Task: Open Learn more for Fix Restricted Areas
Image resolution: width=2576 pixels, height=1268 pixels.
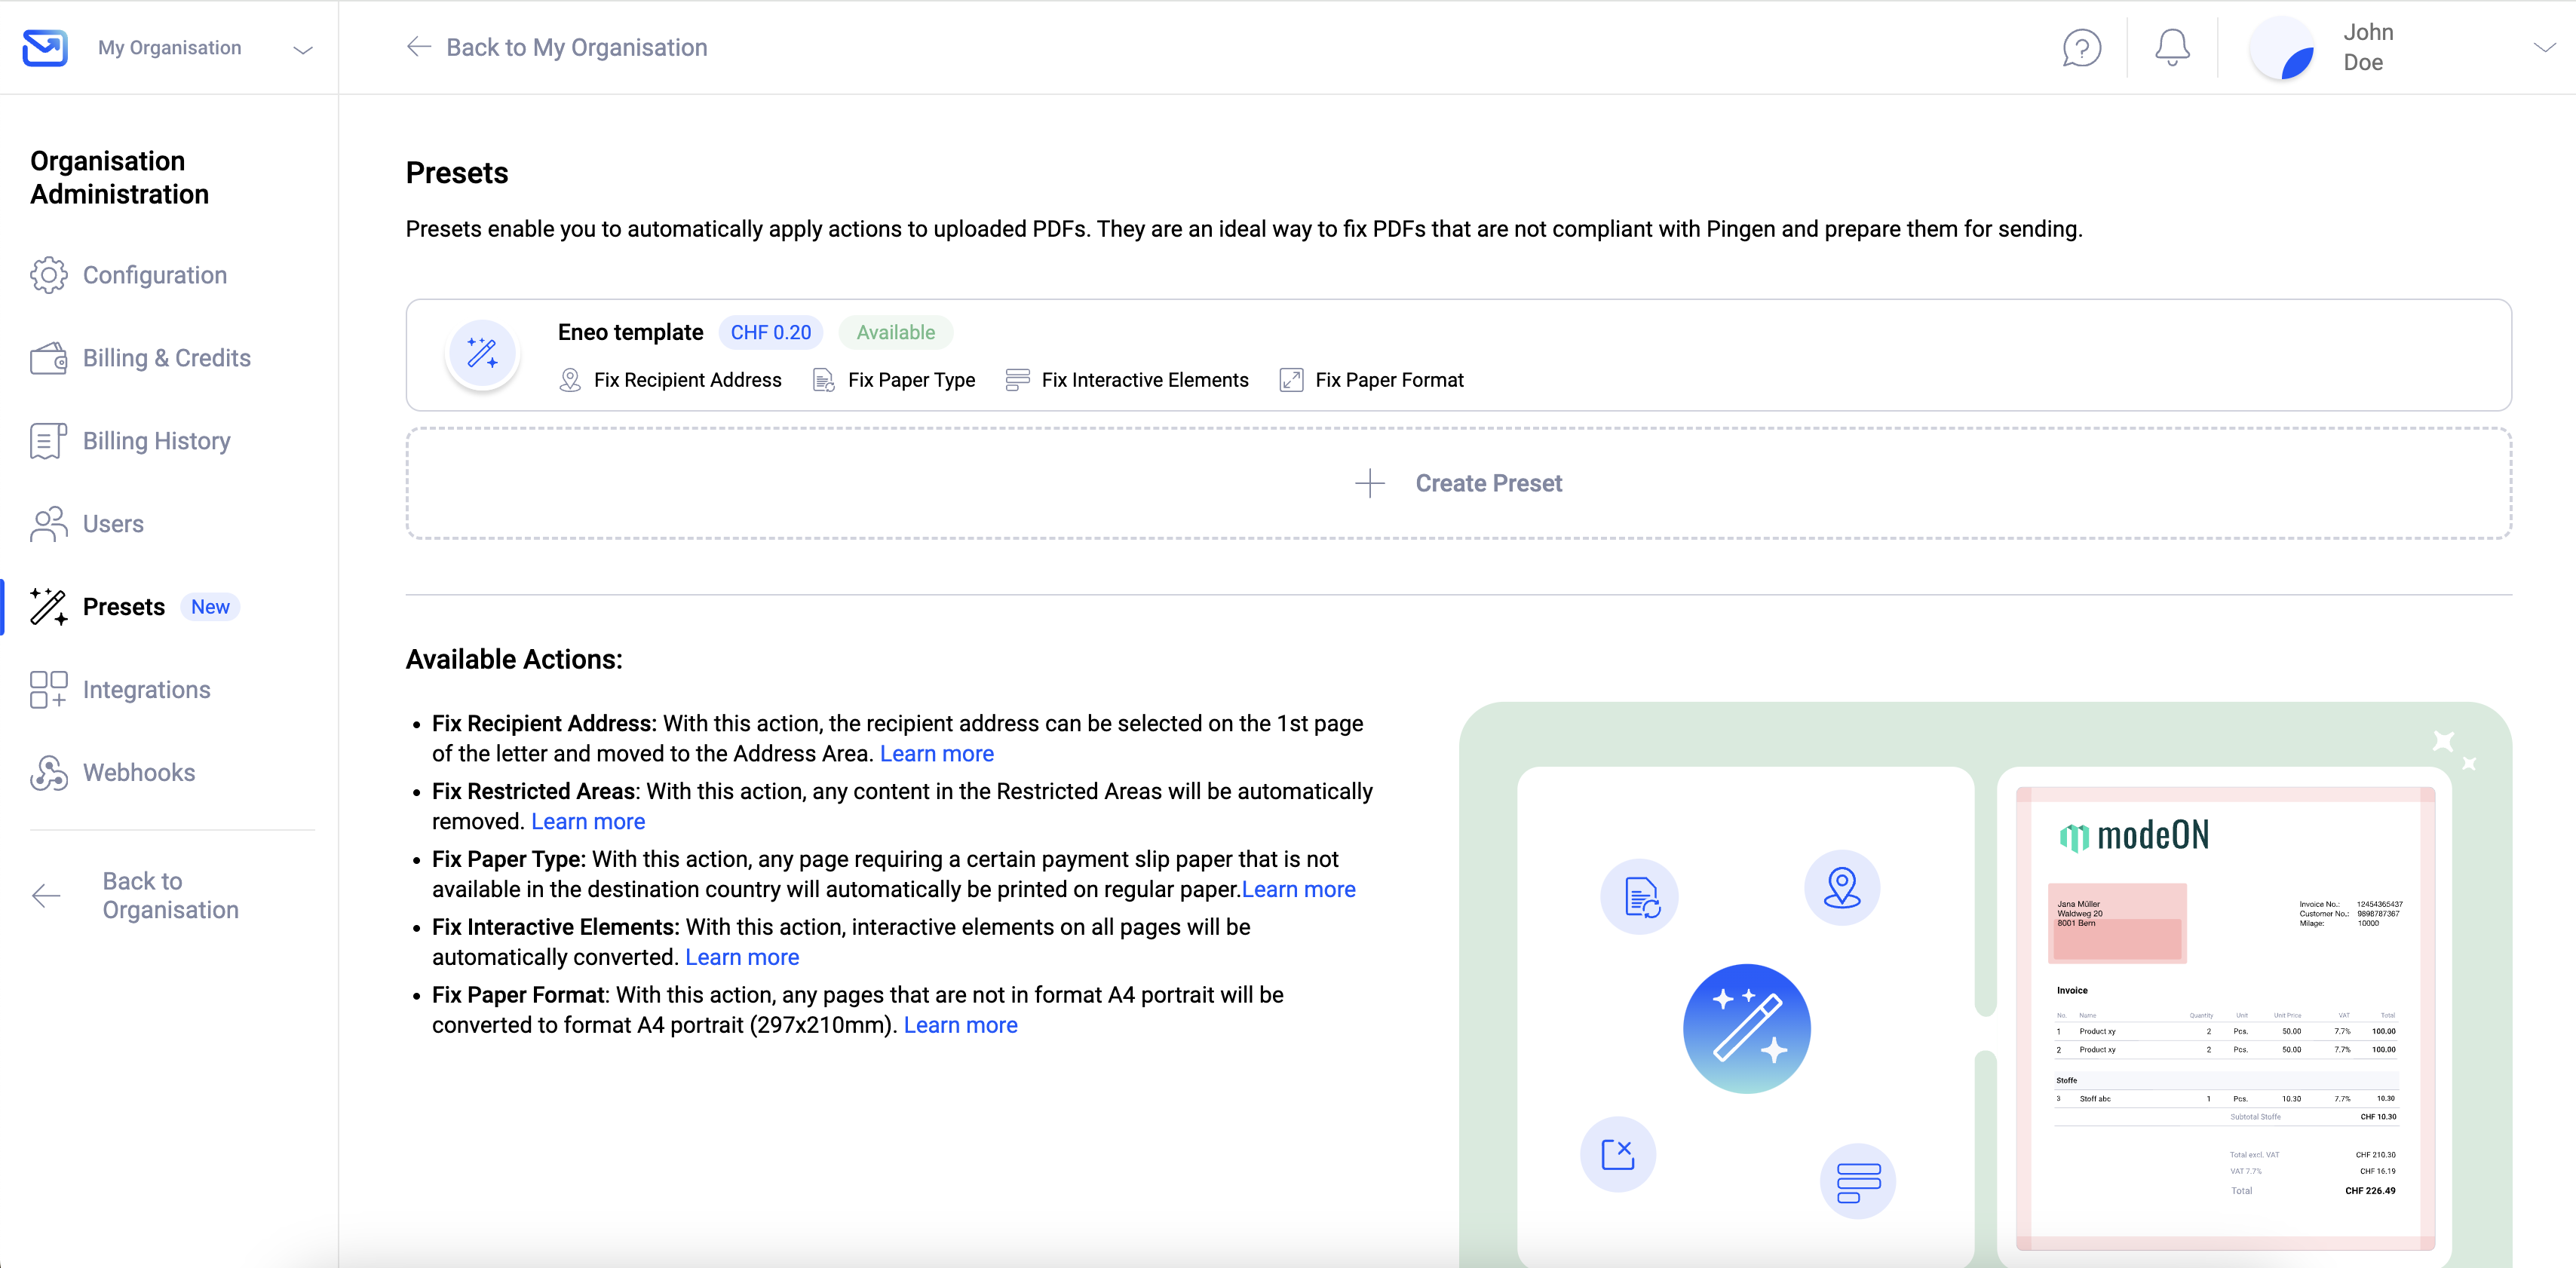Action: 588,822
